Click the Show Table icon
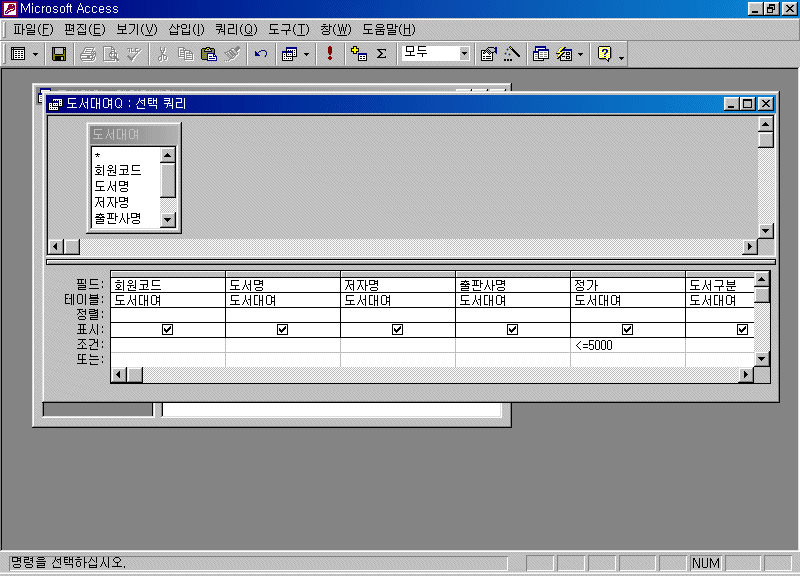This screenshot has height=576, width=800. pos(359,54)
